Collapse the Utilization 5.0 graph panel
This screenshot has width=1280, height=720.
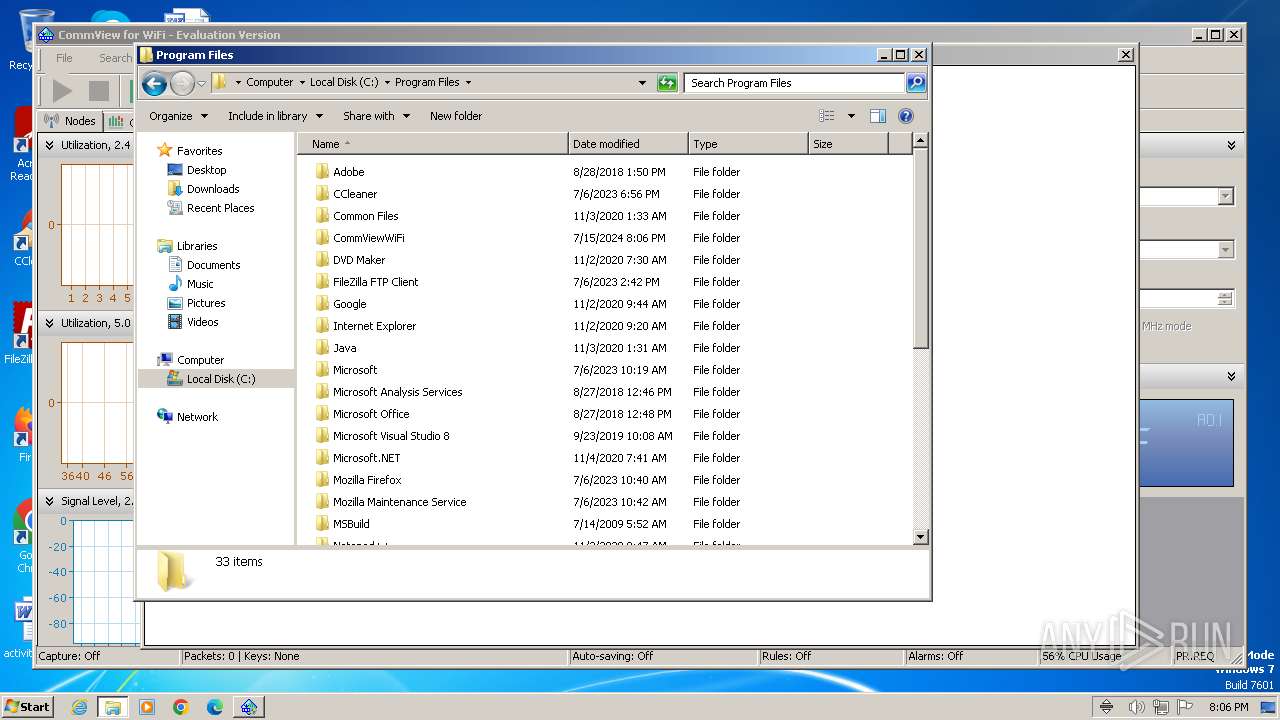(x=49, y=323)
